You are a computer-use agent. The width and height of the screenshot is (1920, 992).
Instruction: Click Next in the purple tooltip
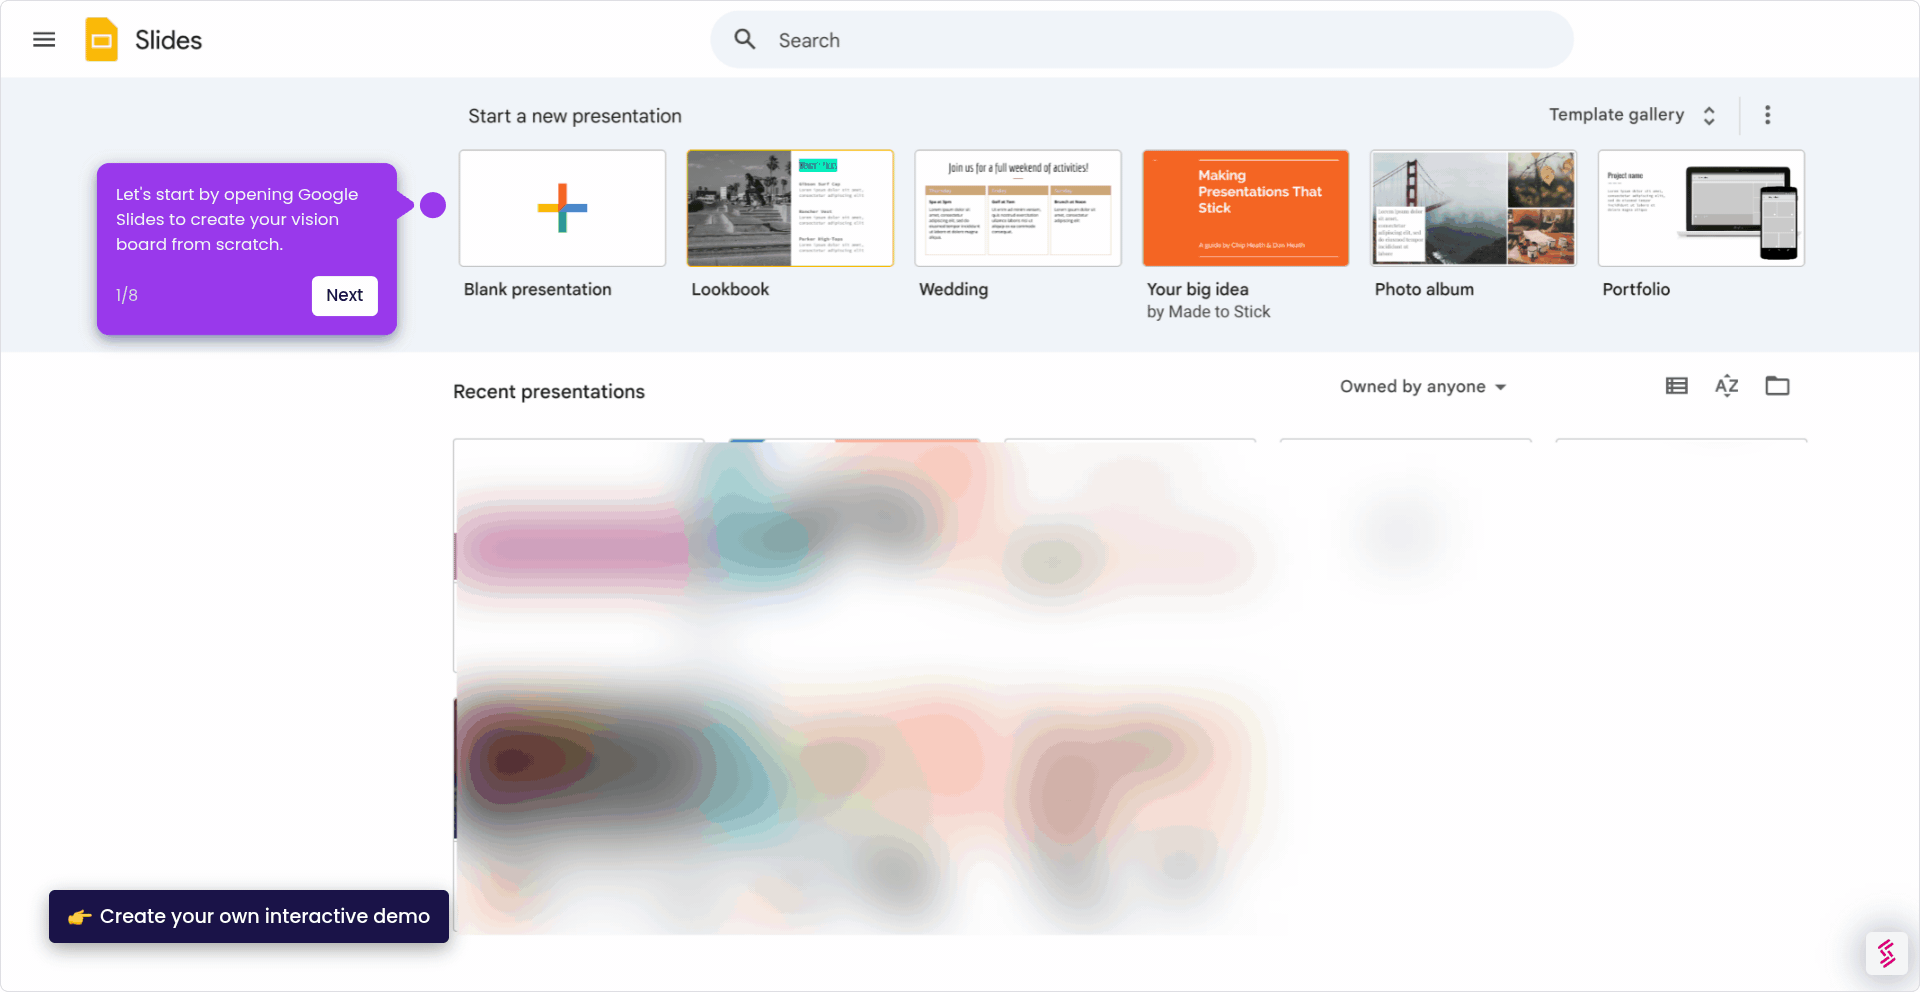click(345, 296)
